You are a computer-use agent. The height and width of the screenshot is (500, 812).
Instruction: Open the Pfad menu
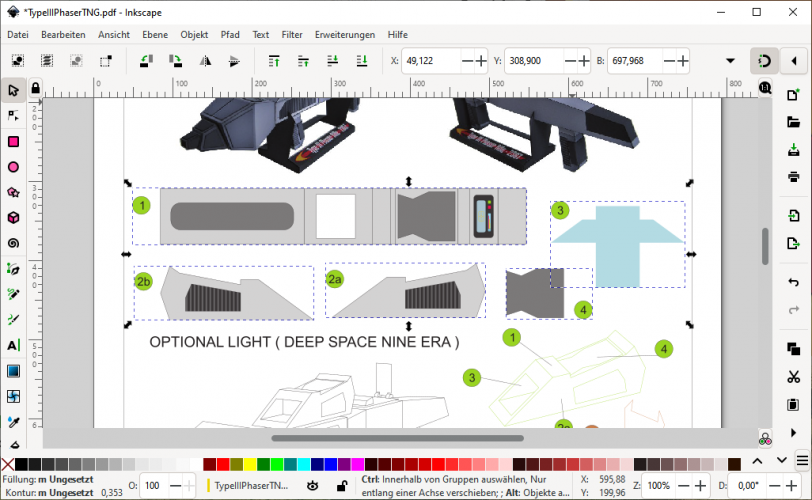tap(230, 35)
